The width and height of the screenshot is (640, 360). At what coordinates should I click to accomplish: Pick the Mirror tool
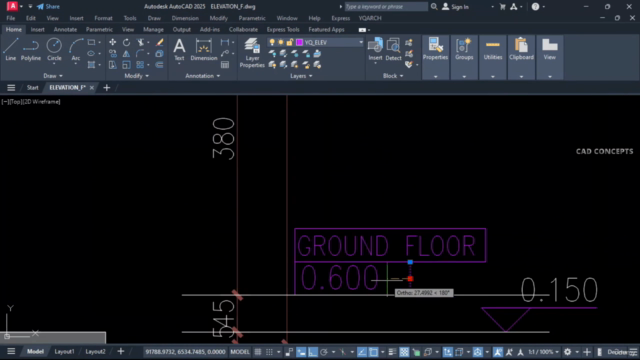(127, 53)
